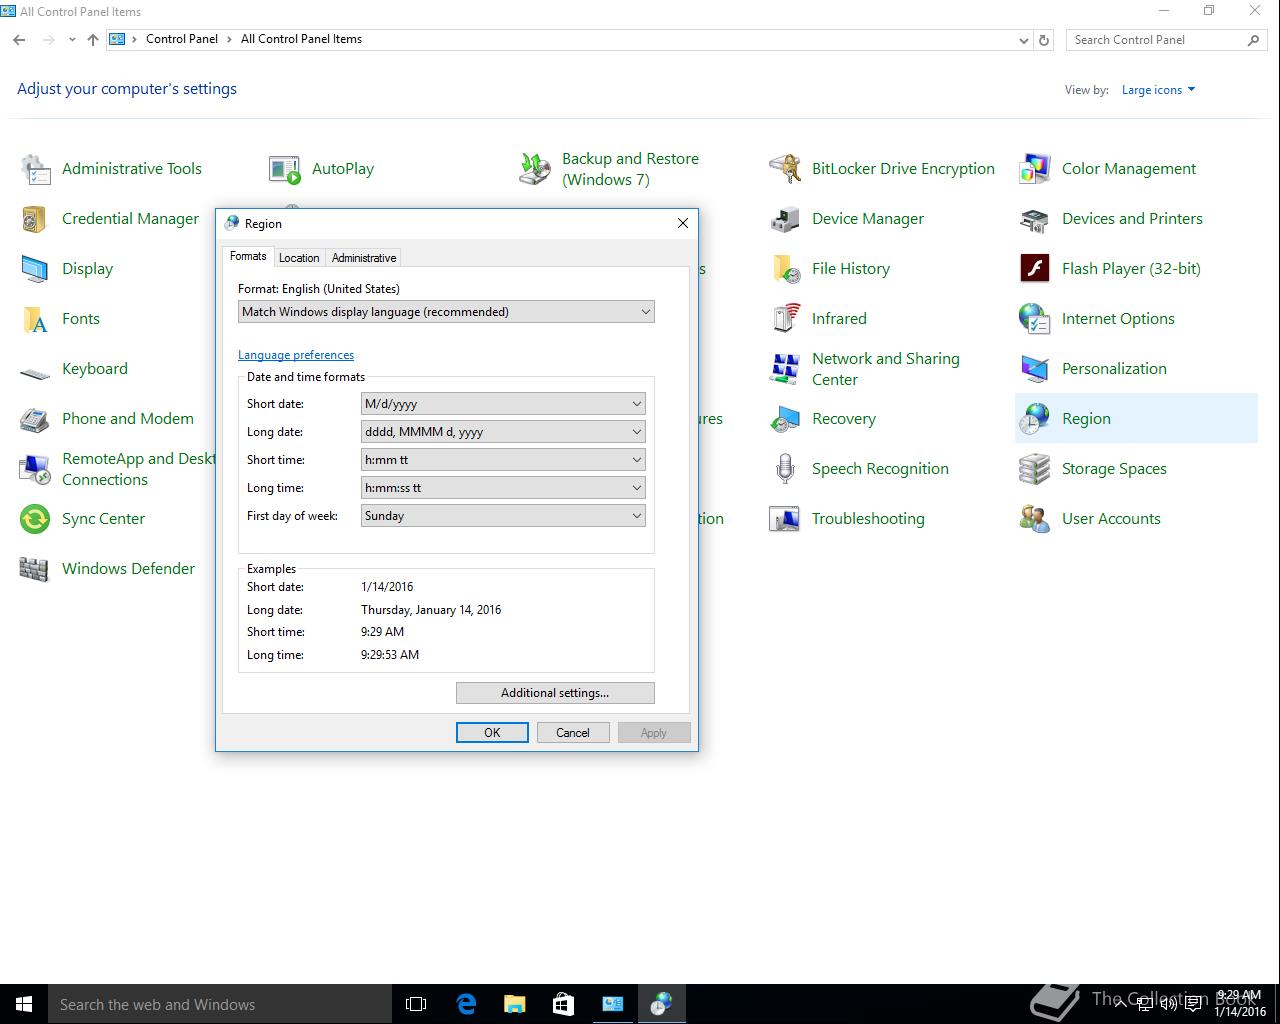Open File Explorer from taskbar
The height and width of the screenshot is (1024, 1280).
(x=514, y=1004)
